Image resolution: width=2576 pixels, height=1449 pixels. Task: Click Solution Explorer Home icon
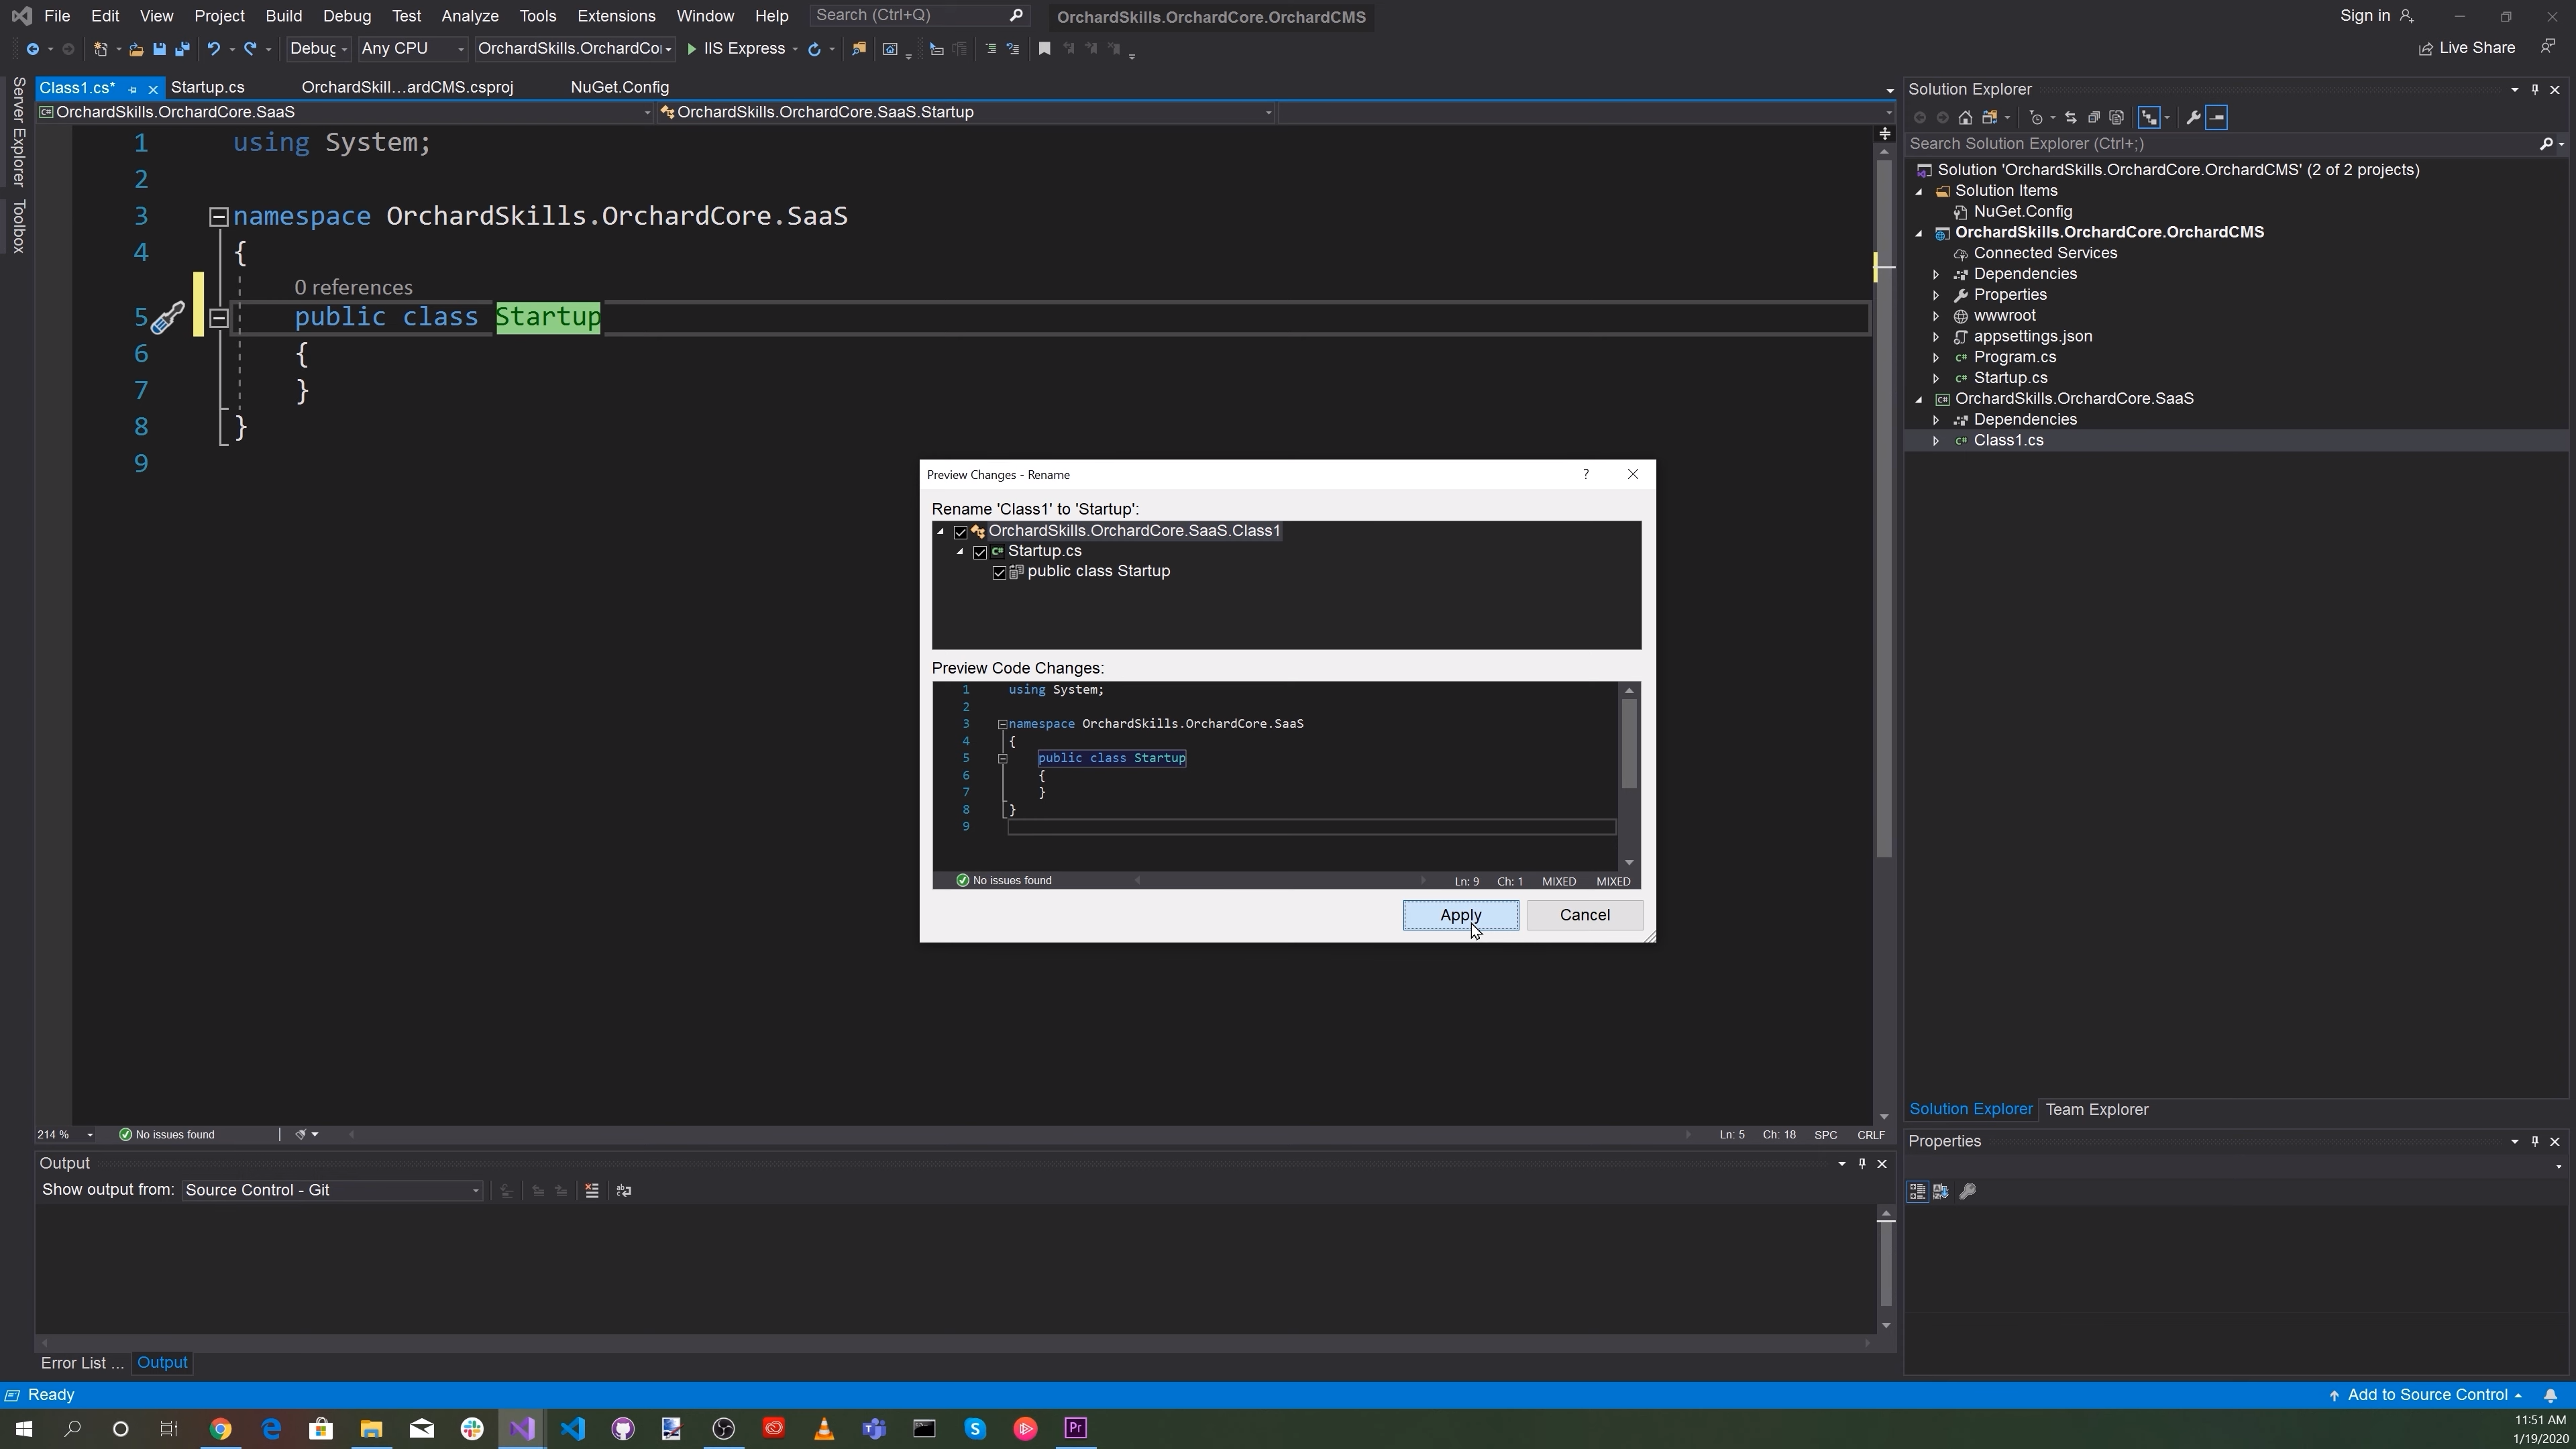[1965, 118]
